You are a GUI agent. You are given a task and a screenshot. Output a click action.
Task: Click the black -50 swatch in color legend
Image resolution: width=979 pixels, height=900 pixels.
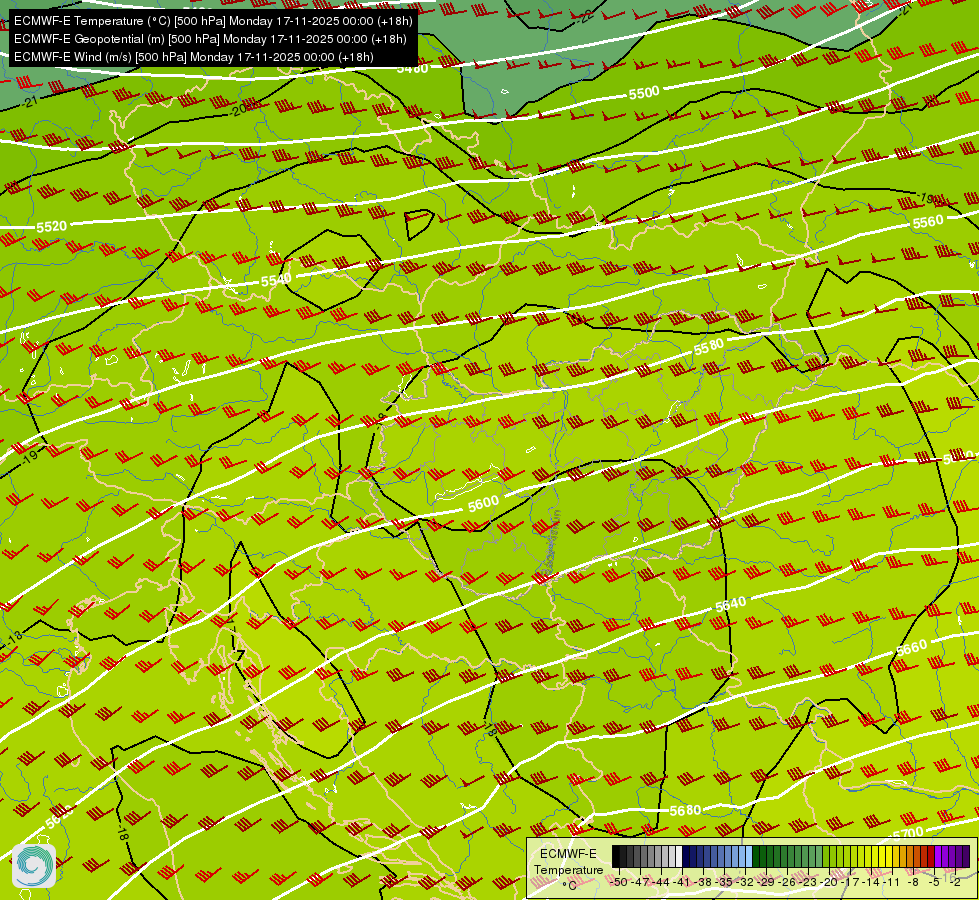click(616, 856)
